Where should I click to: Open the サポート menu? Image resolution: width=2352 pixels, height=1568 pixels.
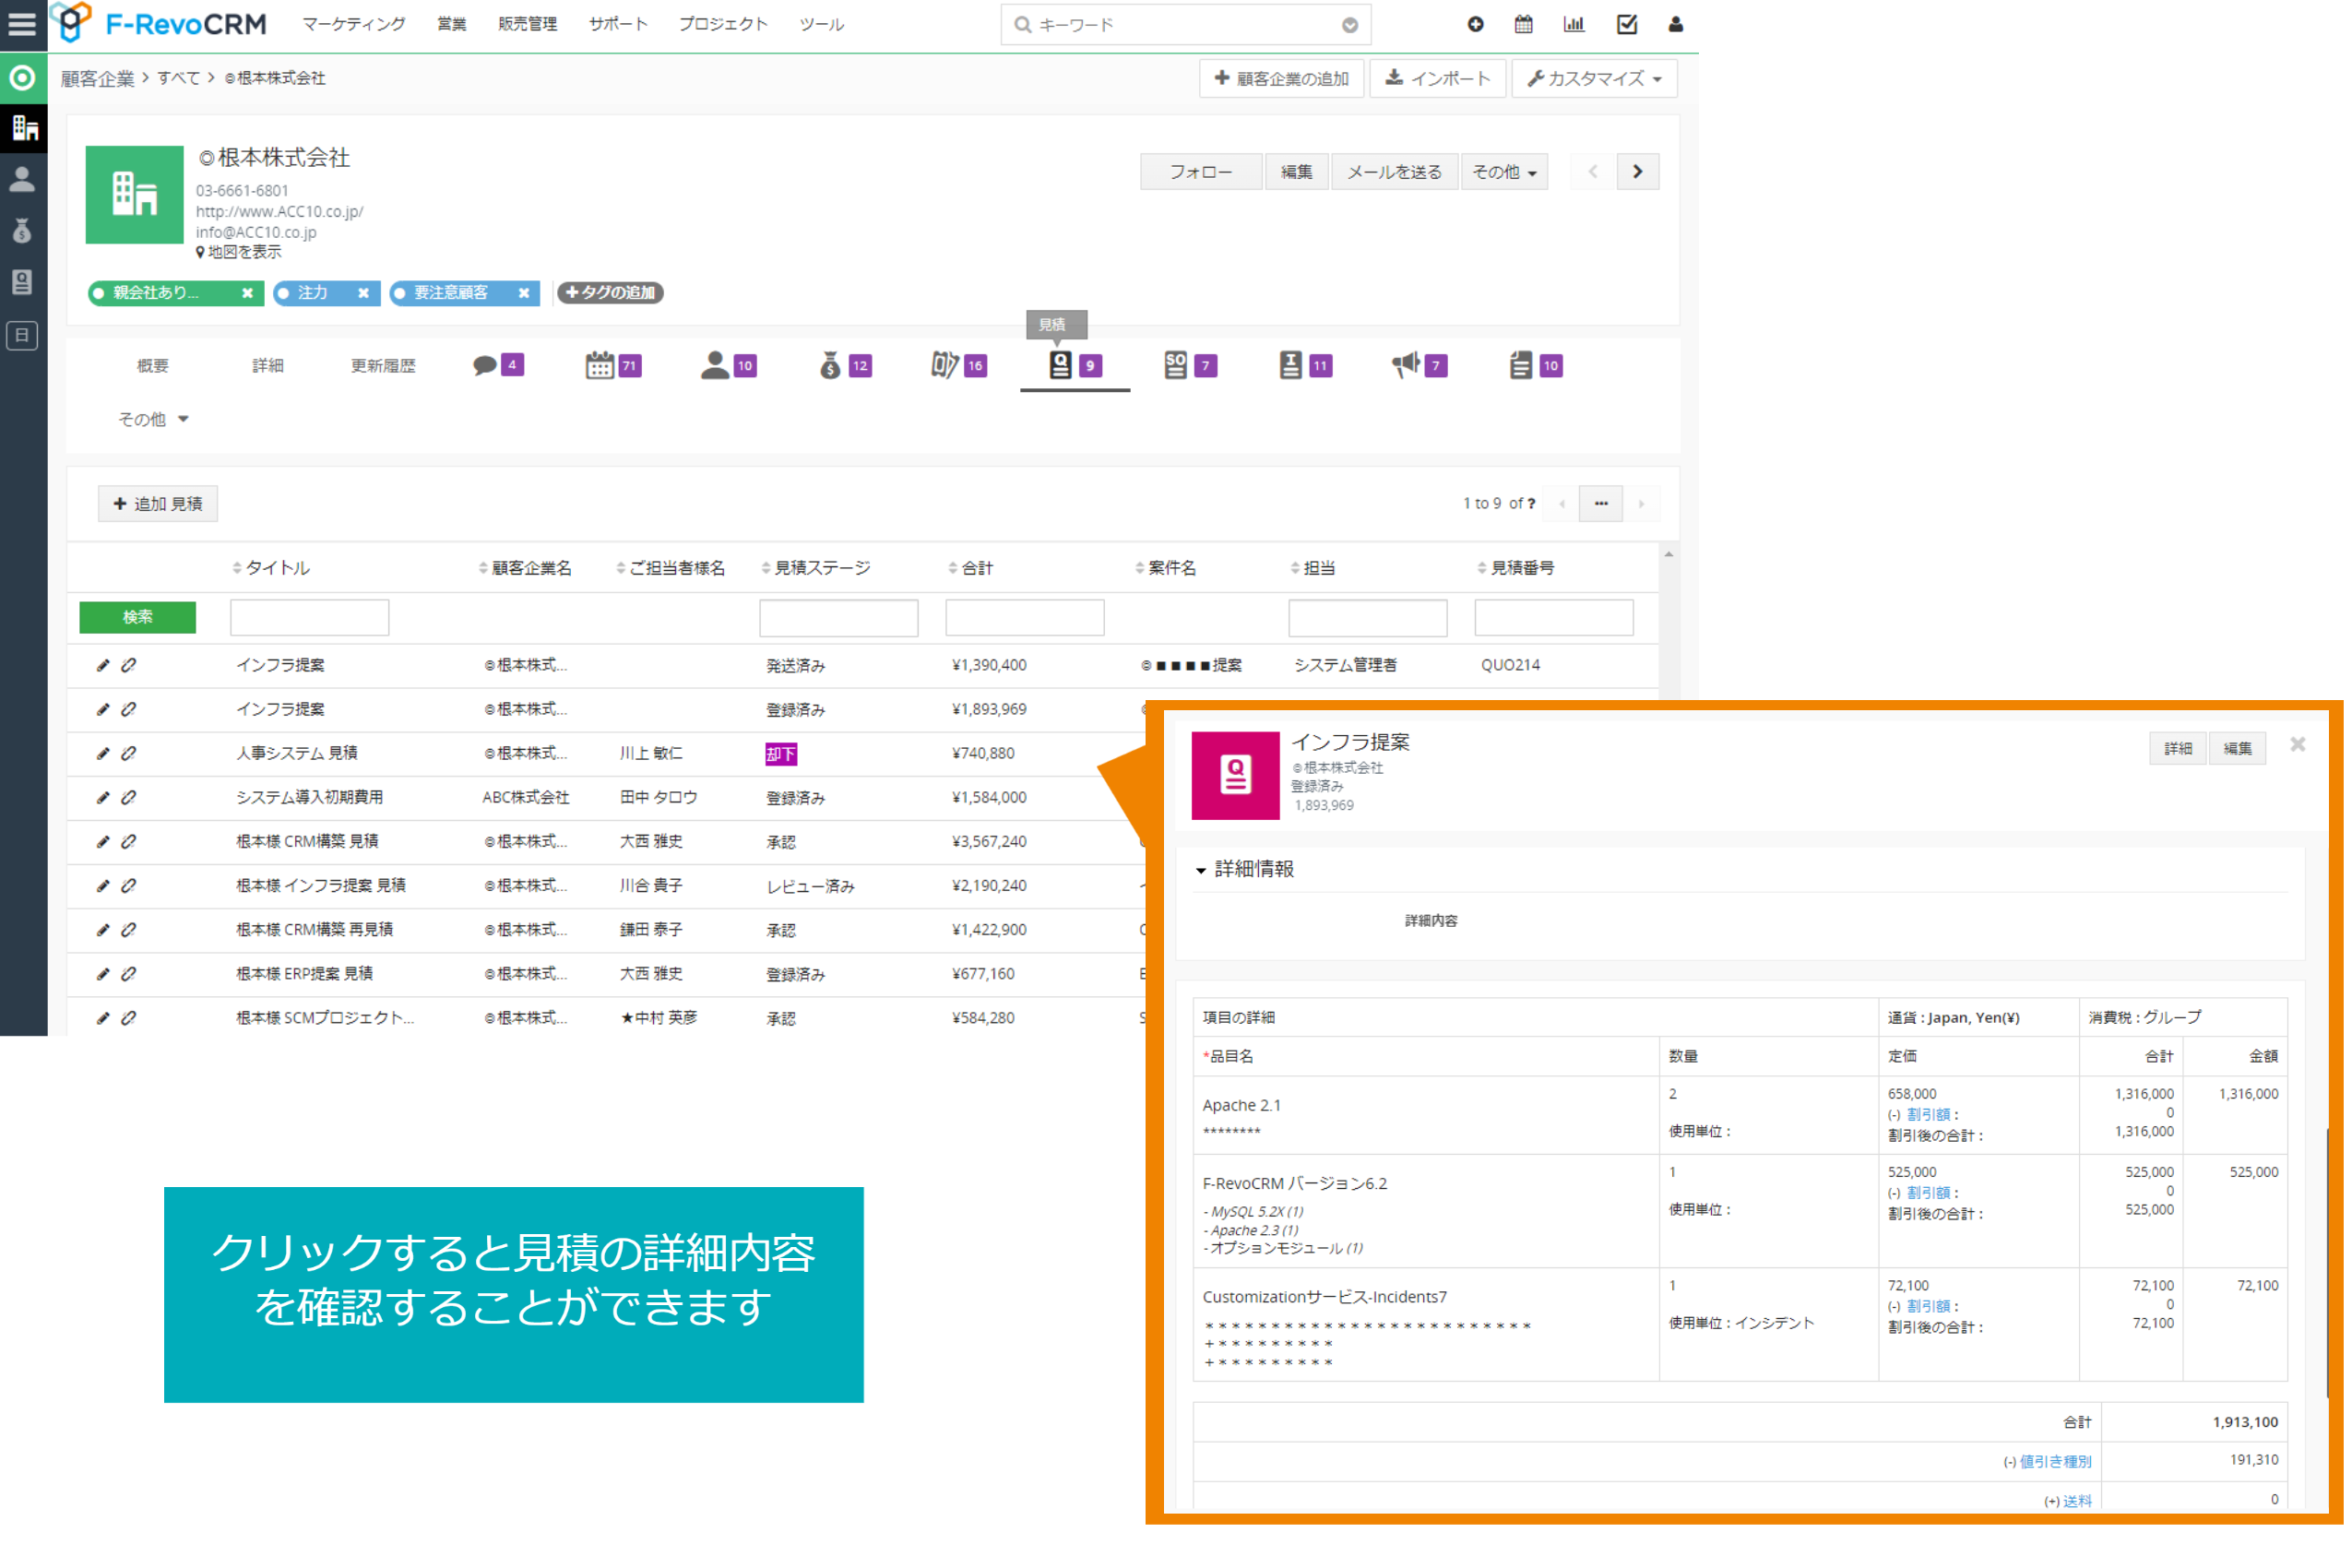[618, 24]
